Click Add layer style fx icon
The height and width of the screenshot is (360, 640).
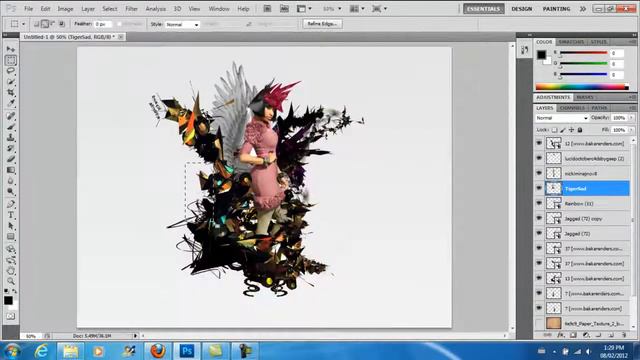click(561, 335)
